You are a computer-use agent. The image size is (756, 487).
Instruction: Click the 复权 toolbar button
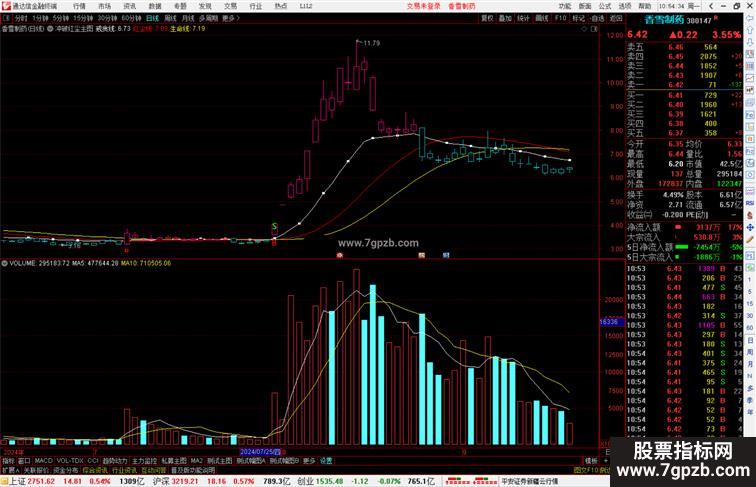pos(487,18)
